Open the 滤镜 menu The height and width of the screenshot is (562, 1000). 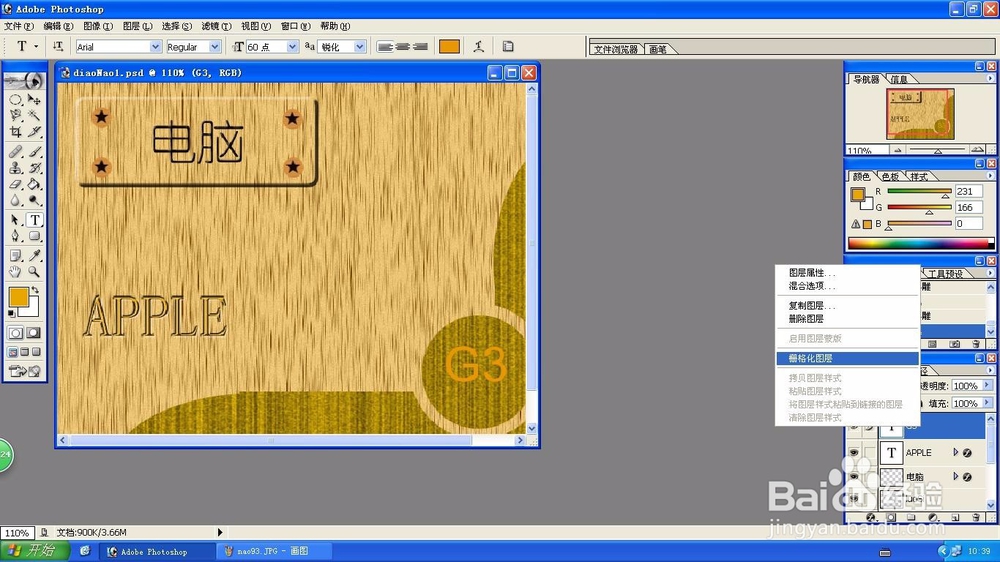216,26
